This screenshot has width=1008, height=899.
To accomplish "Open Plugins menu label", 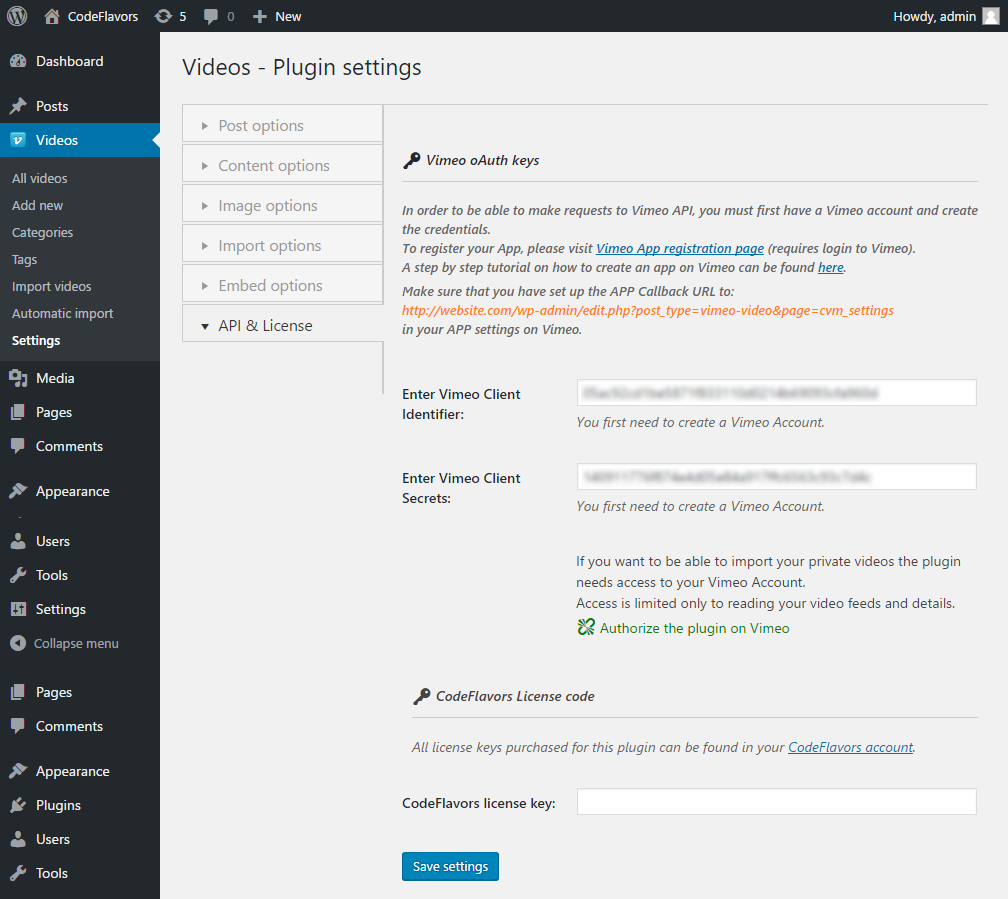I will [x=58, y=805].
